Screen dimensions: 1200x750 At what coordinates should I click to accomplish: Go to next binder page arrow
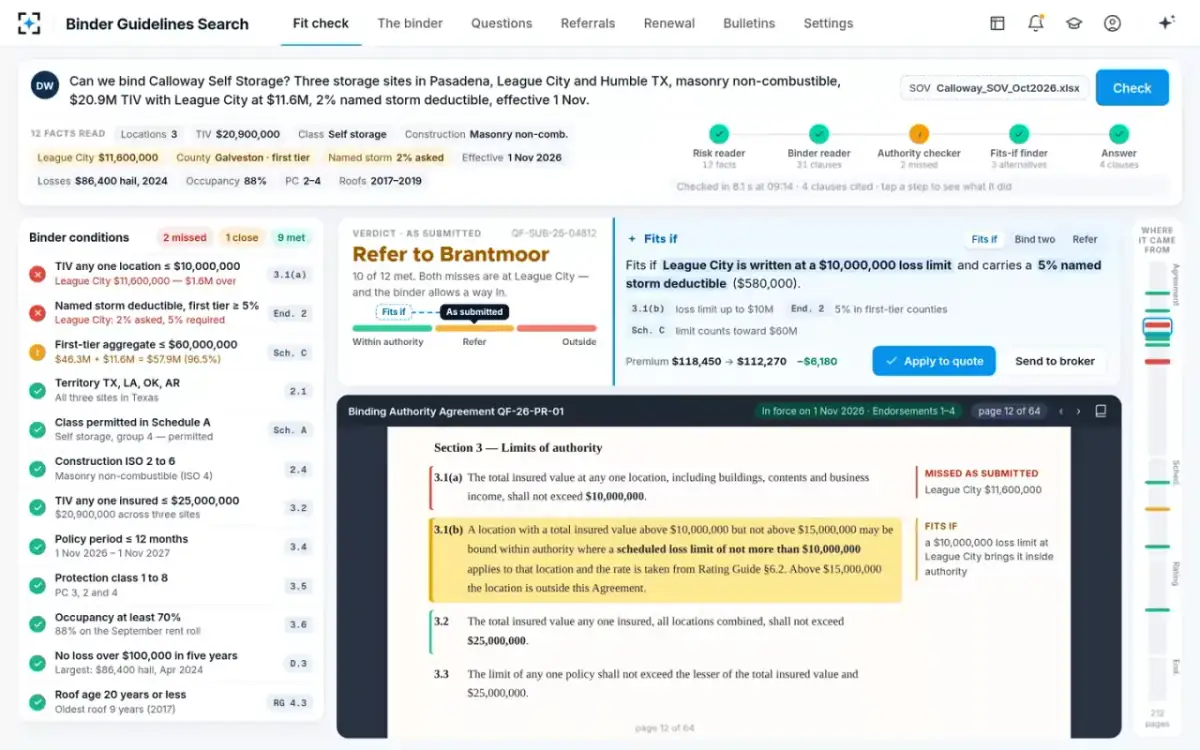pyautogui.click(x=1078, y=411)
